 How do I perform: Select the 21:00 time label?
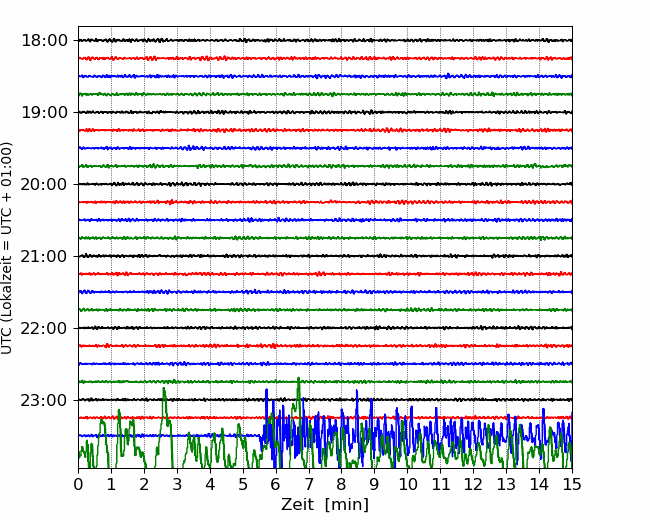pos(44,256)
